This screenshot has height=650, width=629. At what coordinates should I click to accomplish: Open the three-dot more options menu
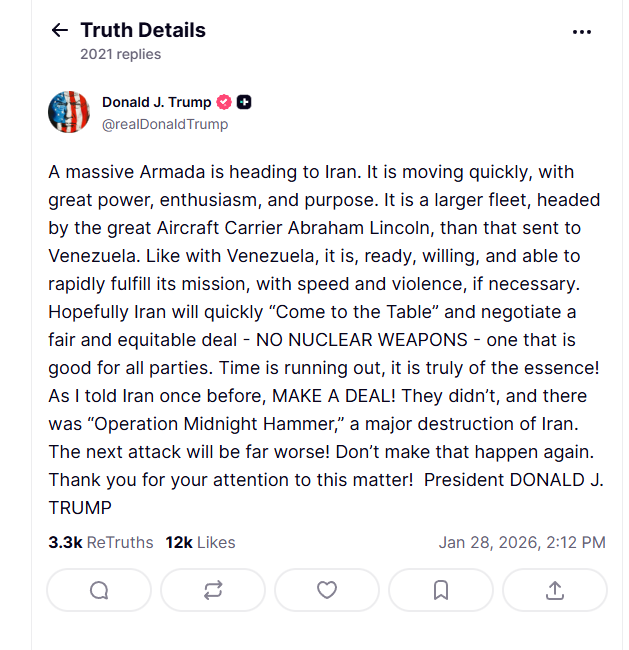[582, 32]
